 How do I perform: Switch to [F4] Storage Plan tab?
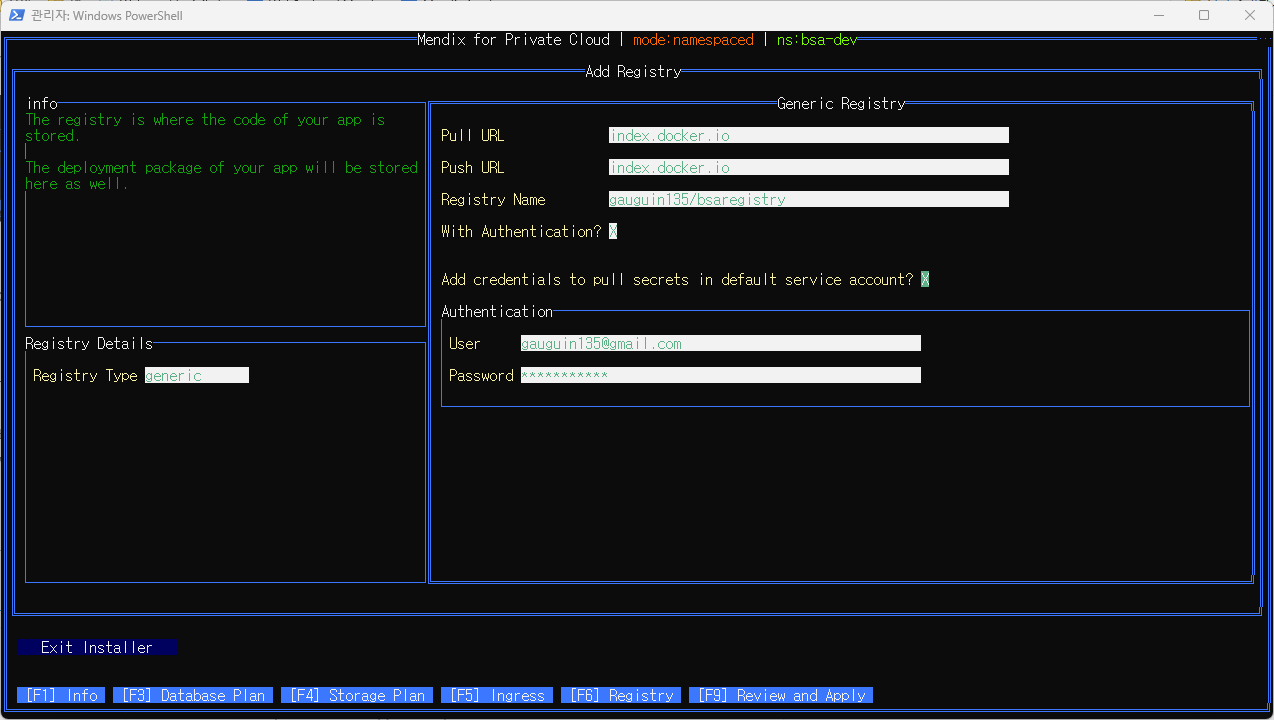pos(357,695)
